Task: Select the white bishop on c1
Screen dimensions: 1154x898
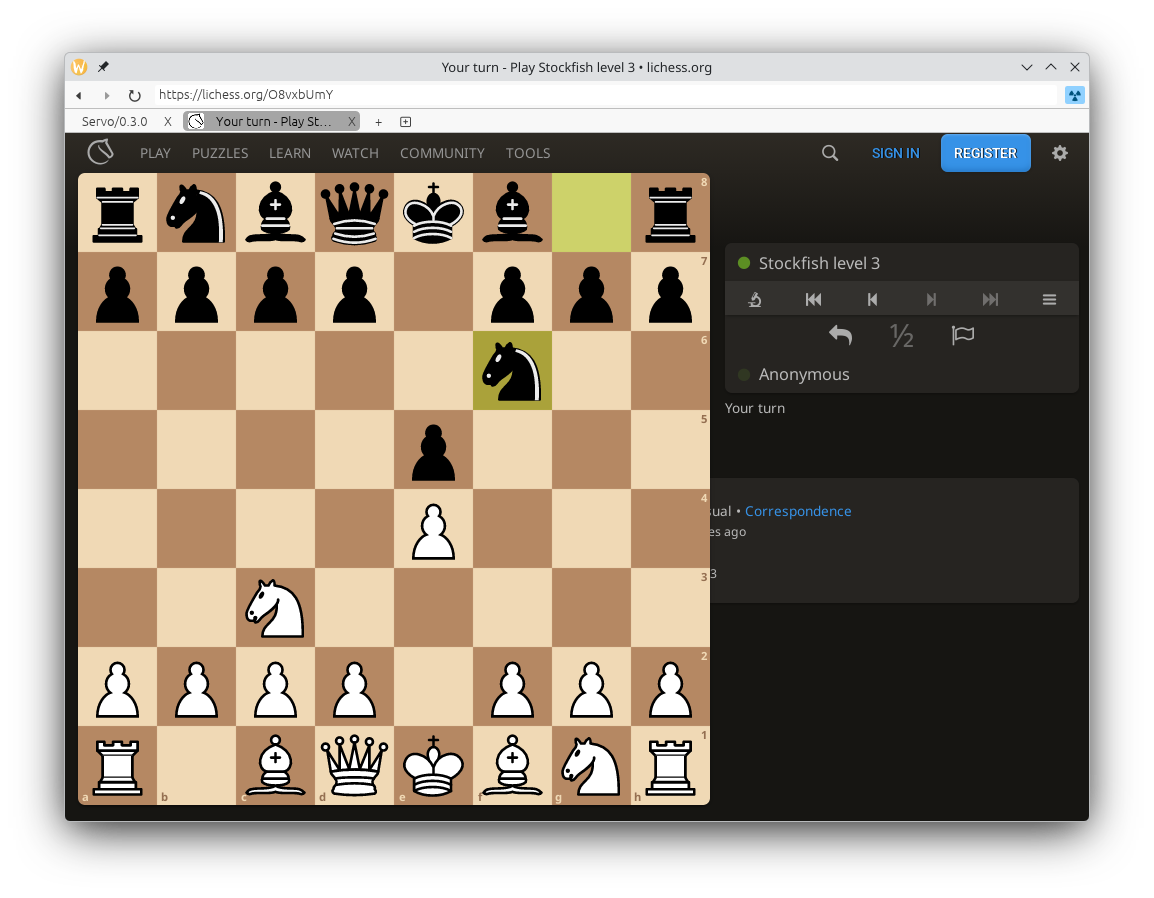Action: pos(275,766)
